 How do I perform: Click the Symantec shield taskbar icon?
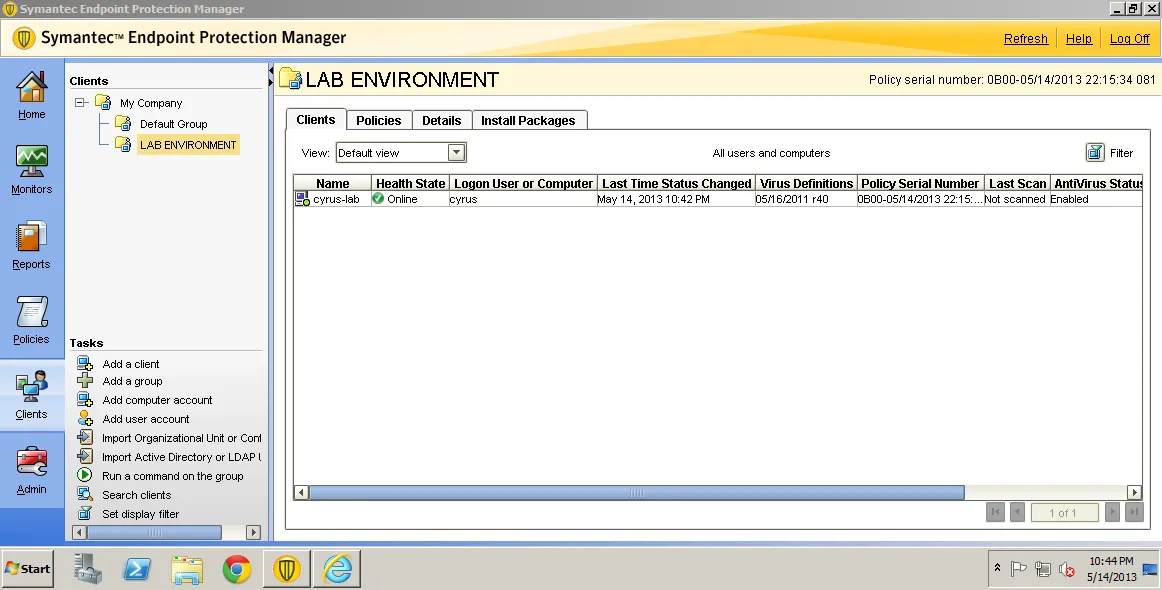[x=287, y=569]
